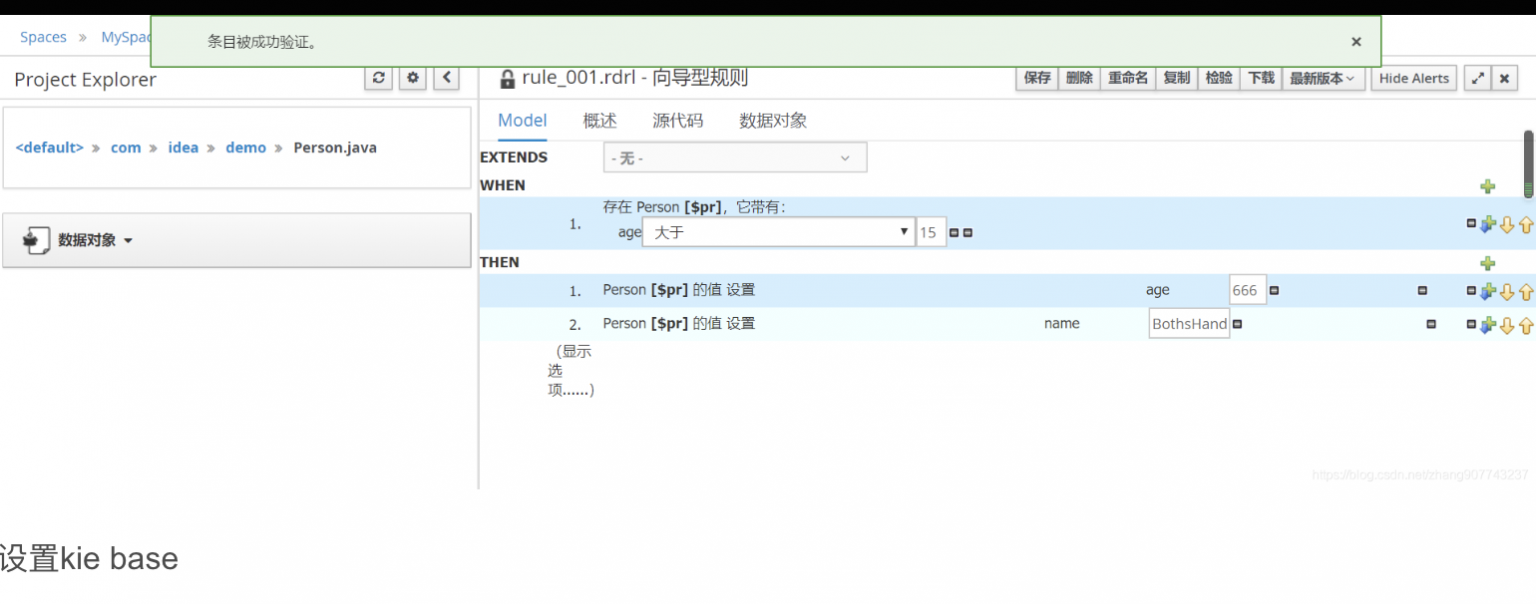Open the 大于 operator dropdown

click(x=778, y=231)
